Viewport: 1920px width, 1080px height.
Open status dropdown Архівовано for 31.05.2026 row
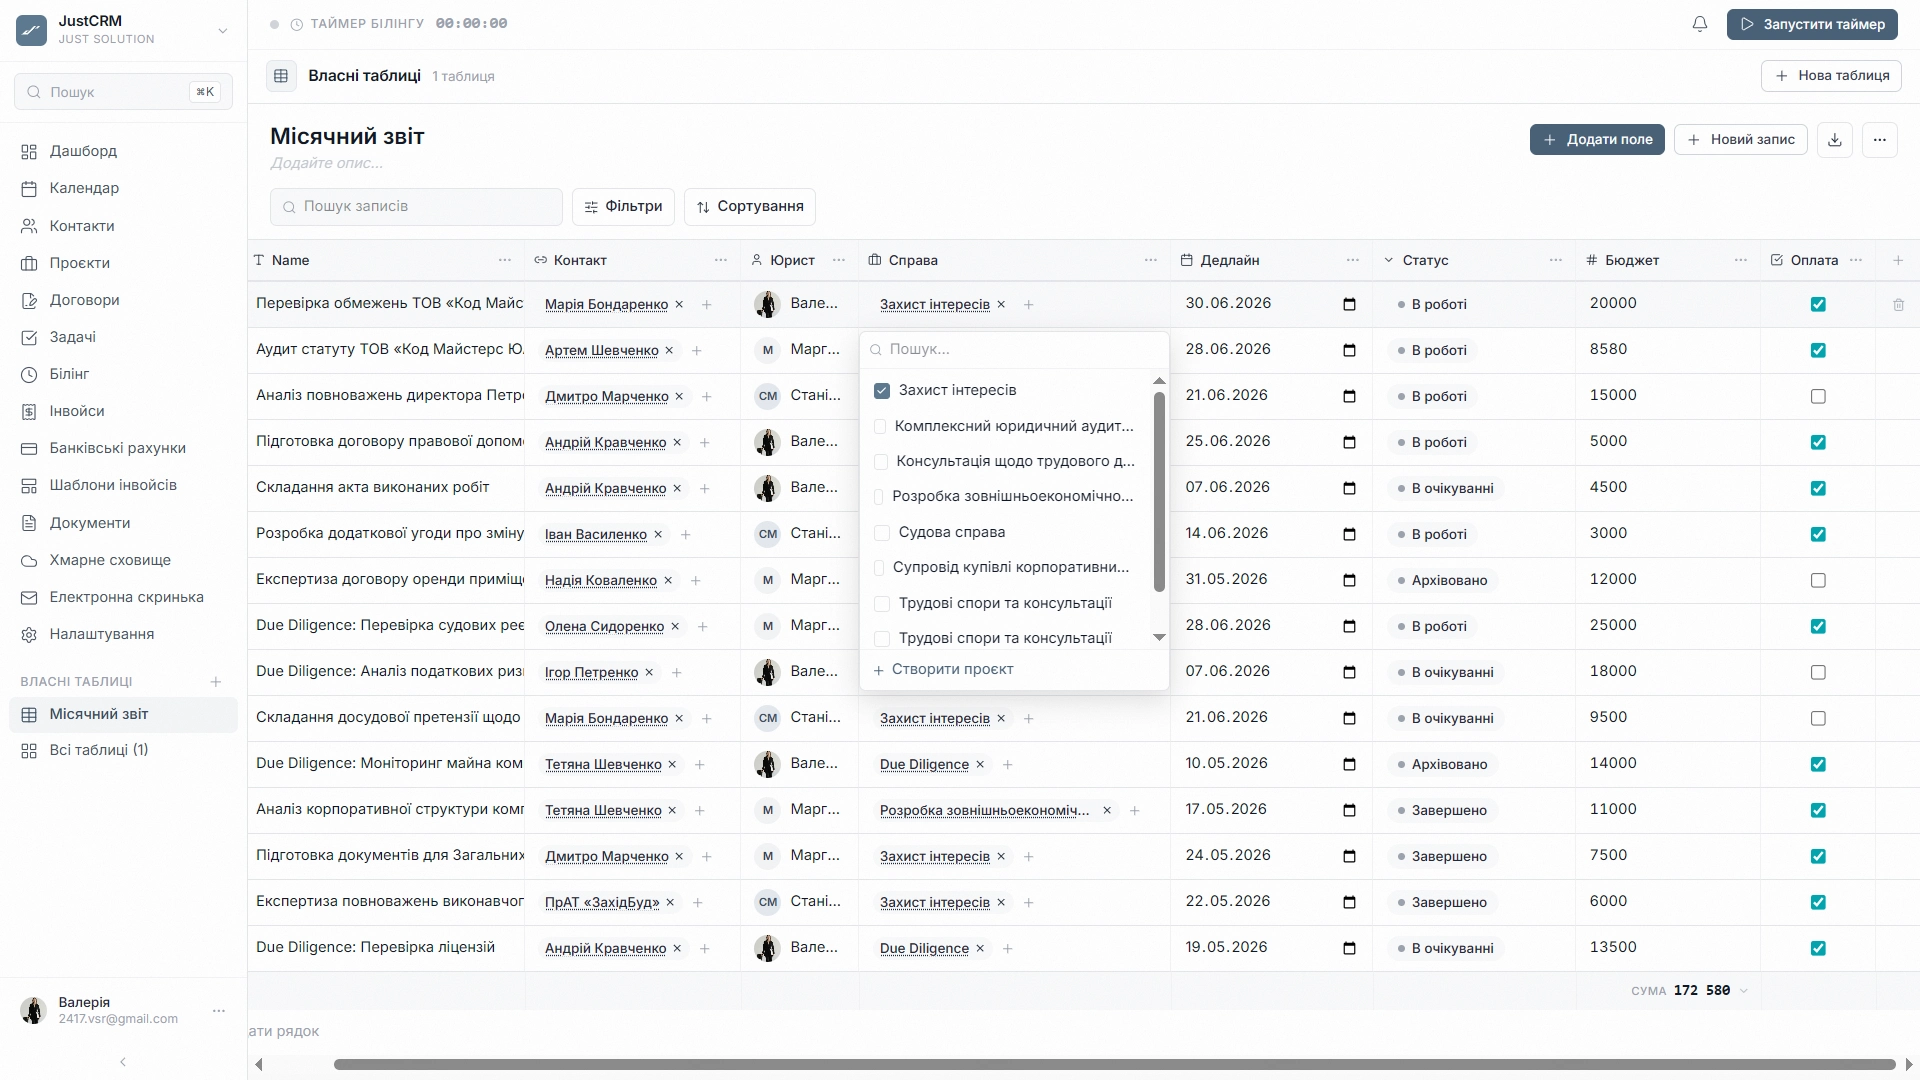[1442, 580]
